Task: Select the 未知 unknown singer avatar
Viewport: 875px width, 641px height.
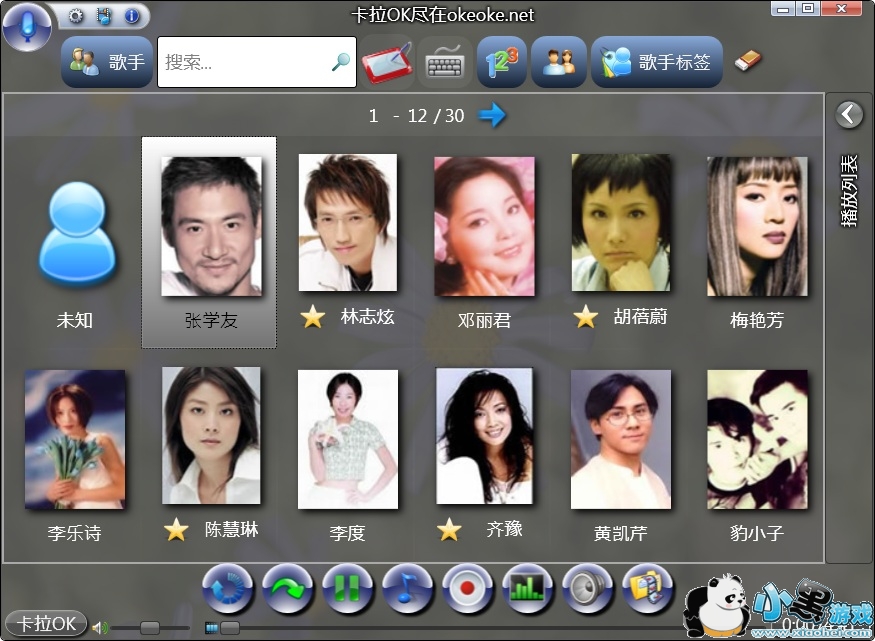Action: pyautogui.click(x=77, y=234)
